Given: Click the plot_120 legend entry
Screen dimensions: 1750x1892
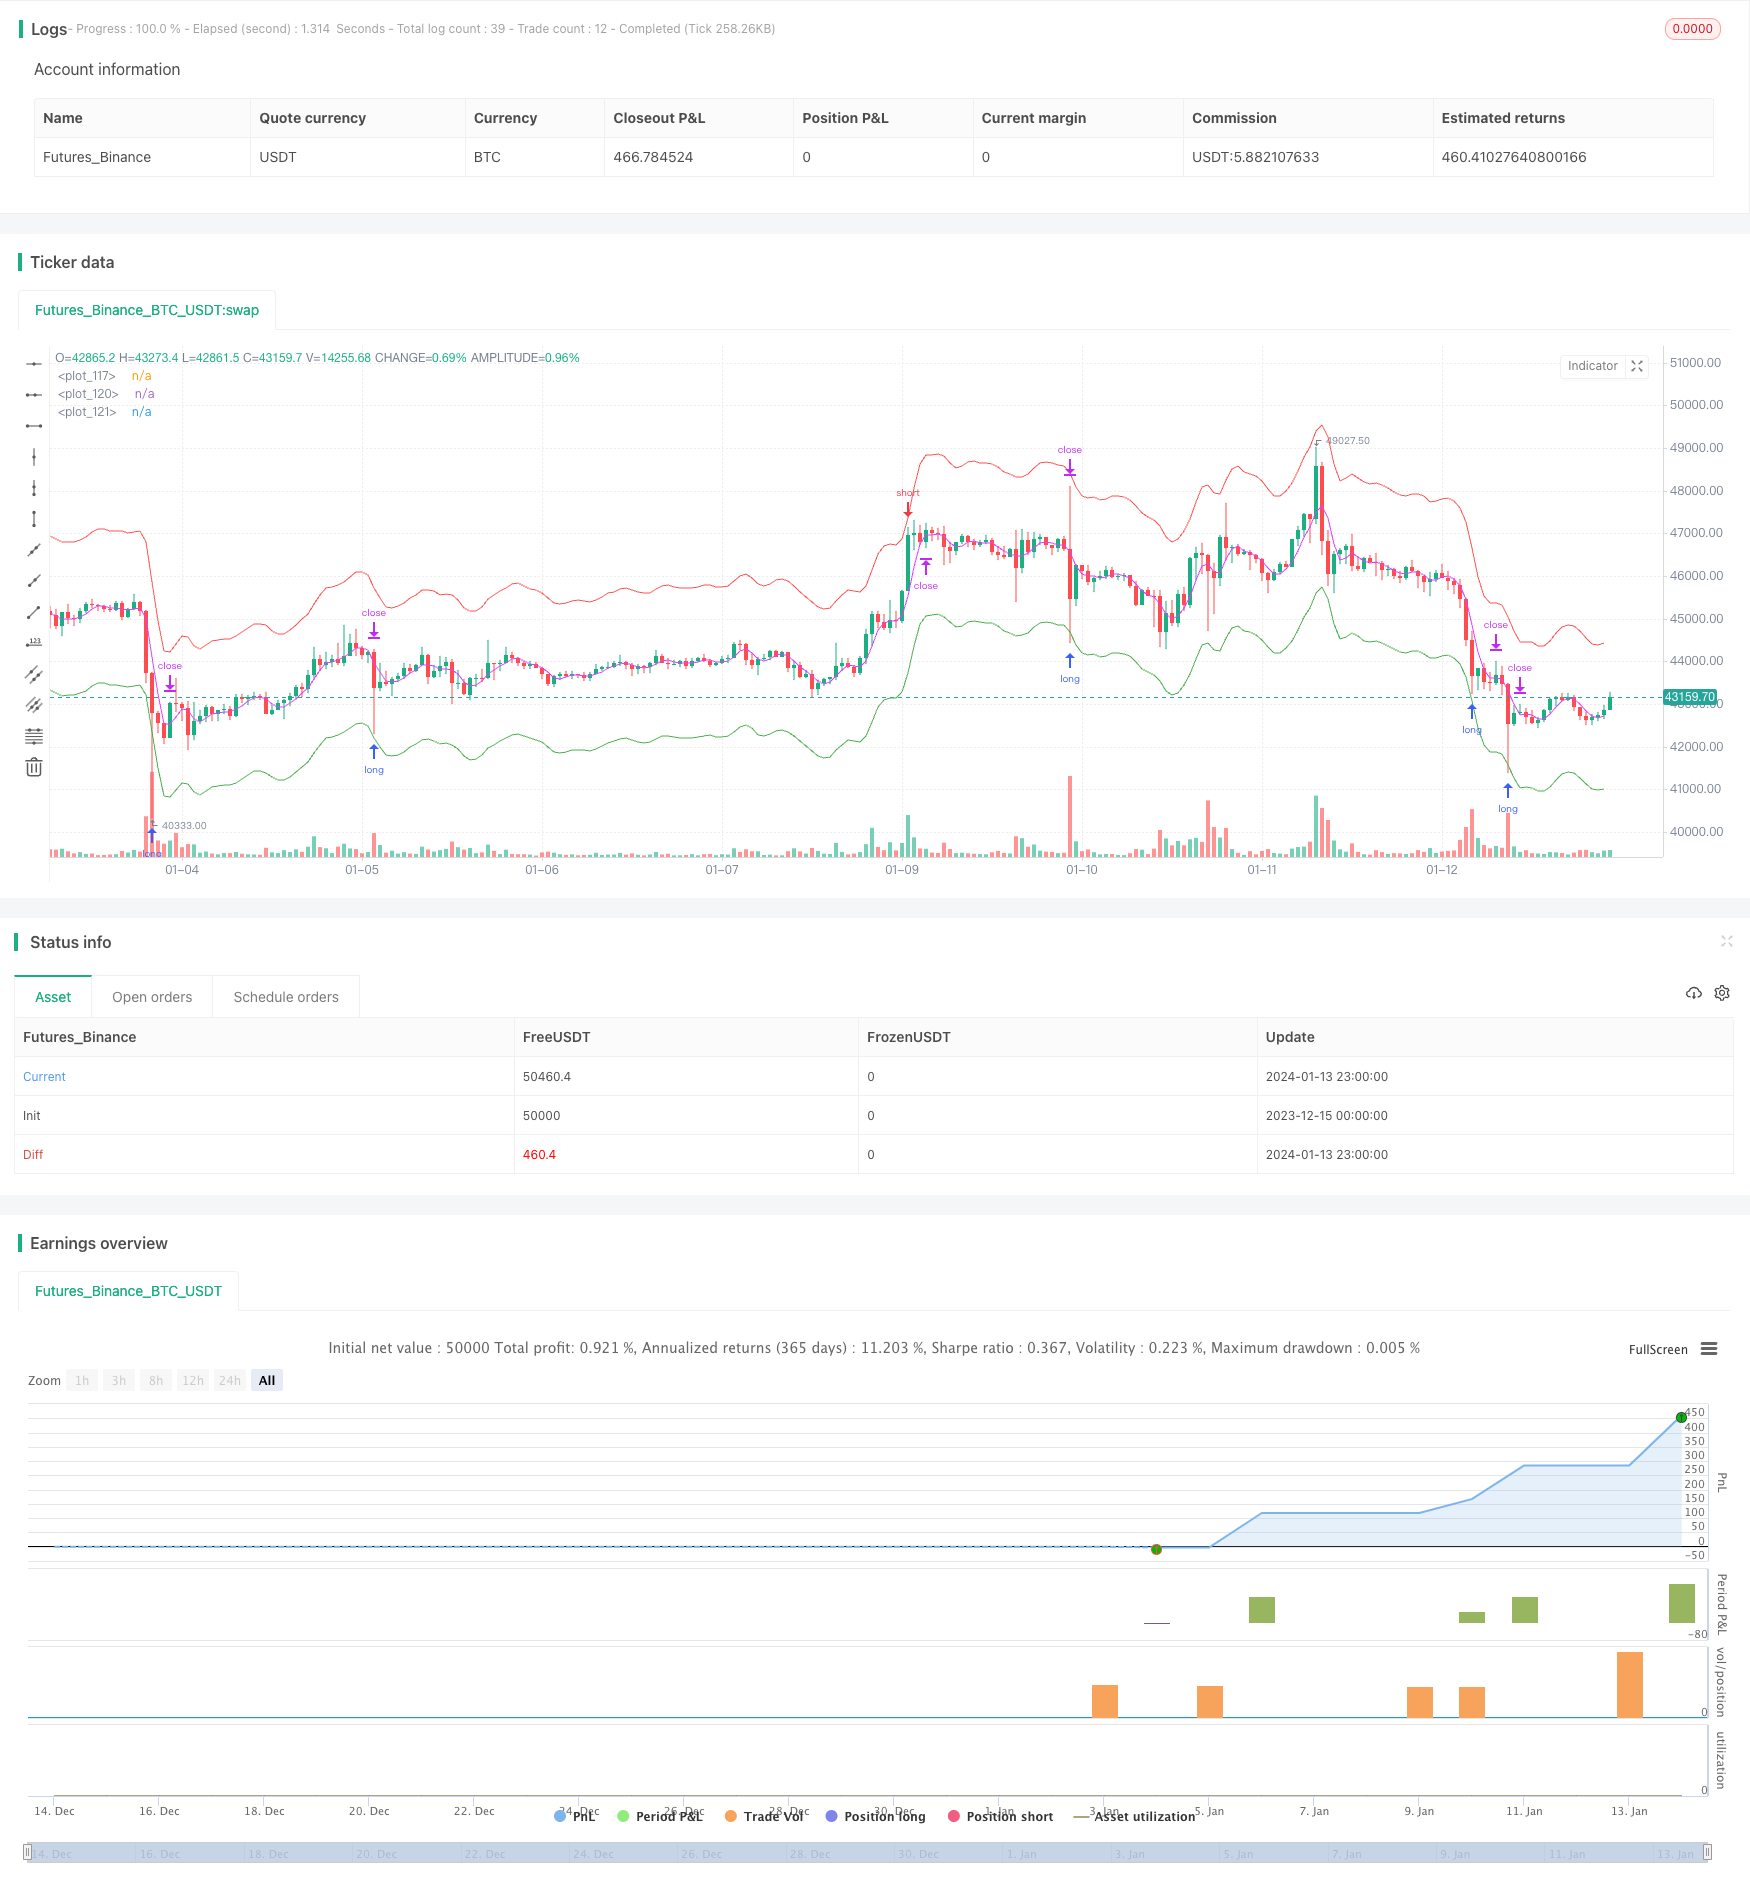Looking at the screenshot, I should pos(106,394).
